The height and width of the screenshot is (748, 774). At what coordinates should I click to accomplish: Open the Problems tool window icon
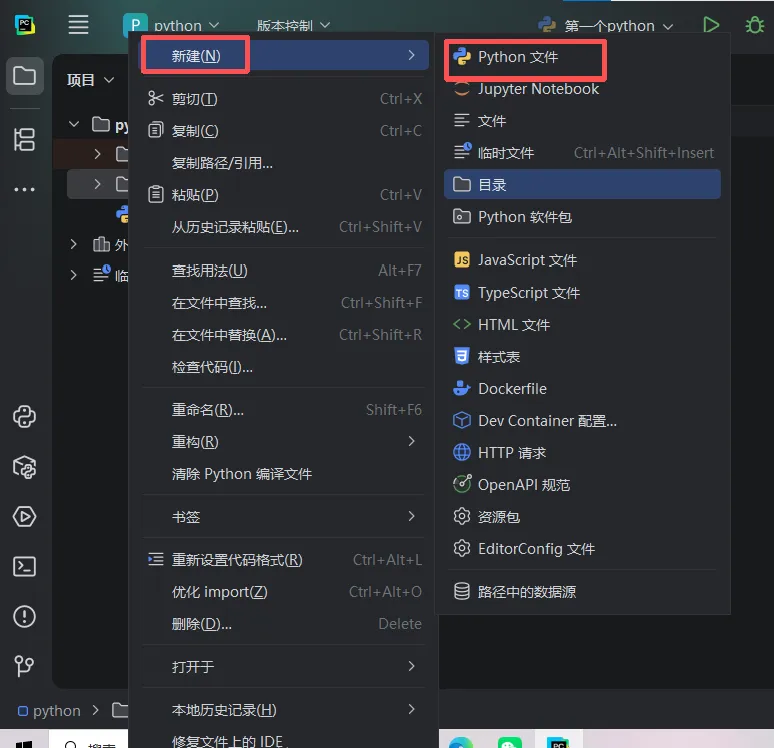click(24, 617)
